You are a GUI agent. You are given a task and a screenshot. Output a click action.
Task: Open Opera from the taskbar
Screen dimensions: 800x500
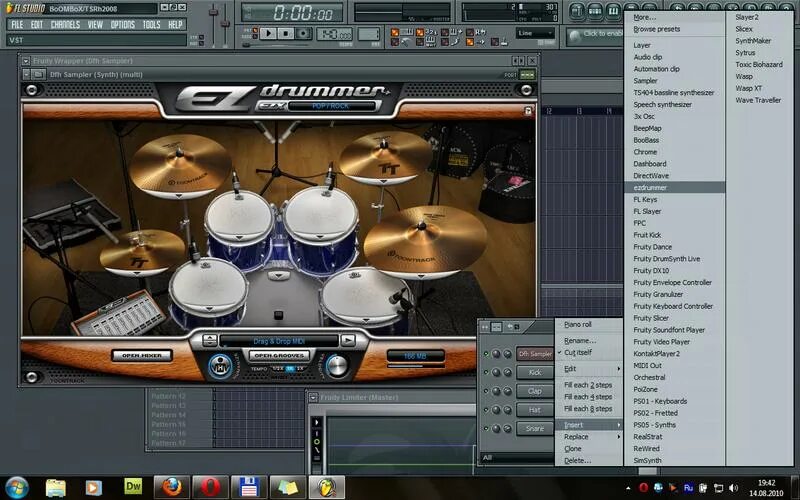pyautogui.click(x=210, y=487)
